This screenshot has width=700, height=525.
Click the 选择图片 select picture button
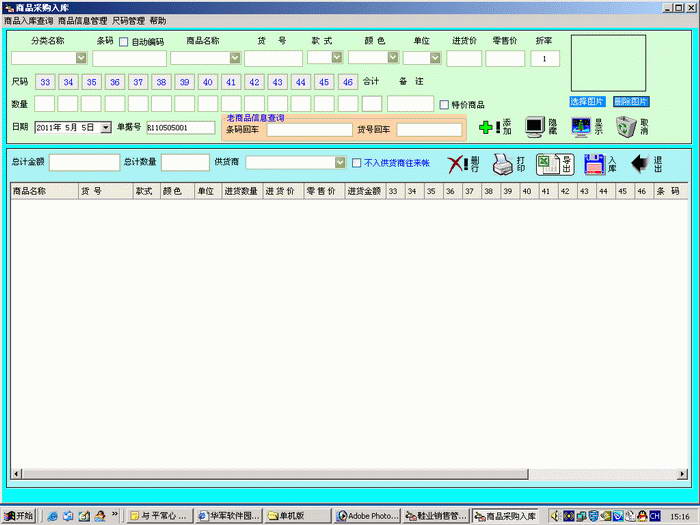[587, 102]
